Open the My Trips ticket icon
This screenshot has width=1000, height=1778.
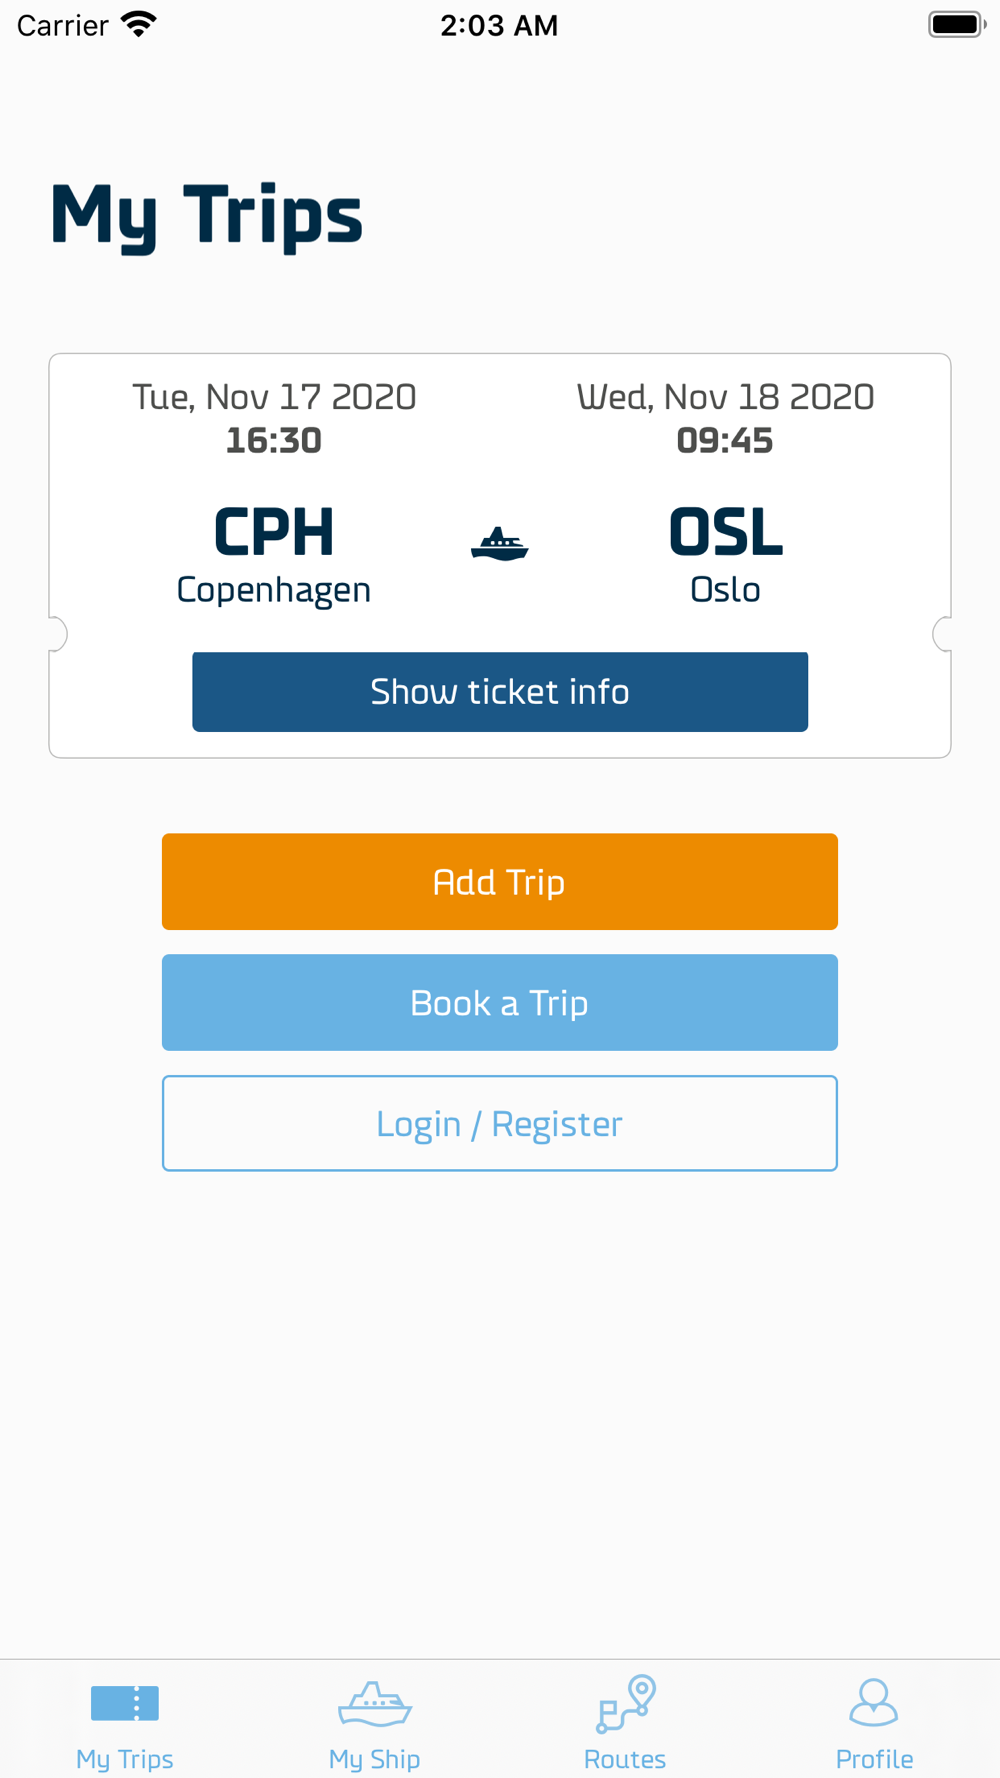125,1703
